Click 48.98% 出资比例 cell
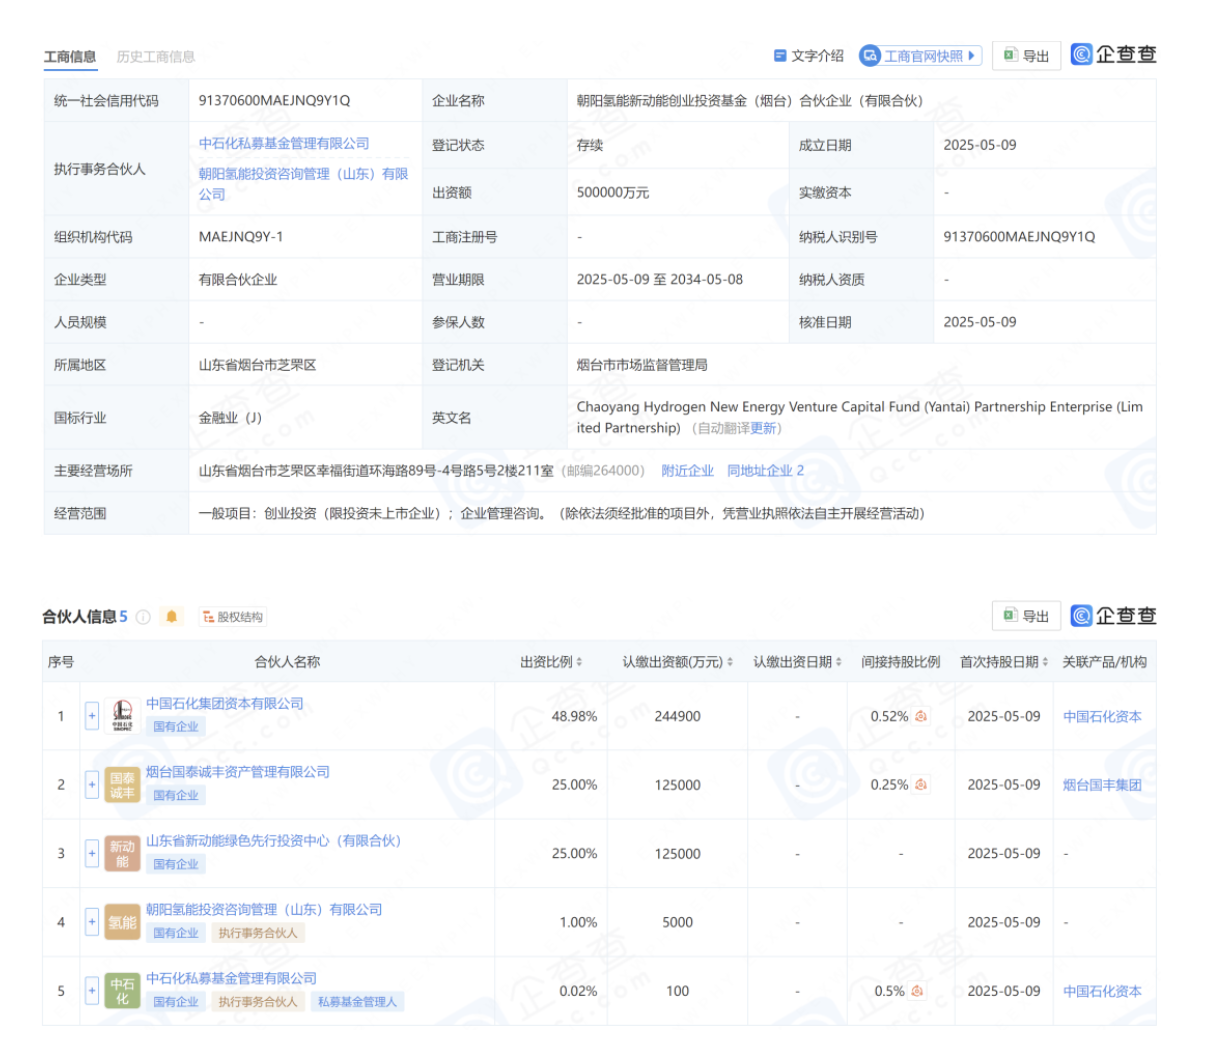 coord(574,717)
